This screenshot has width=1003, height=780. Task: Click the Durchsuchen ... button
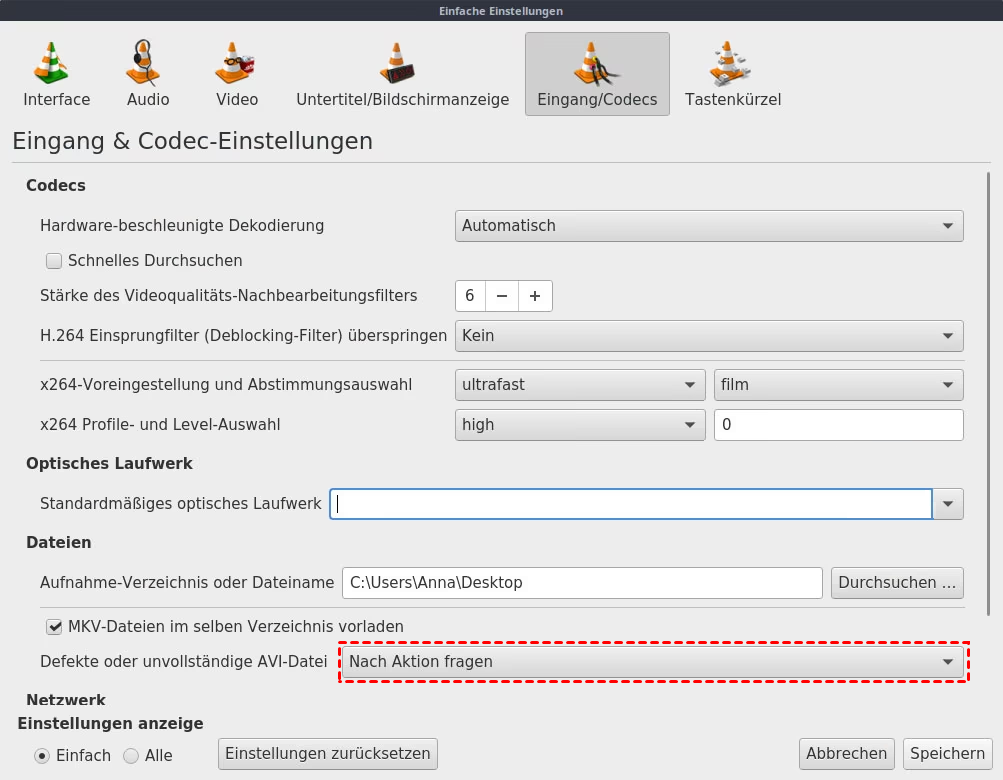(x=897, y=583)
